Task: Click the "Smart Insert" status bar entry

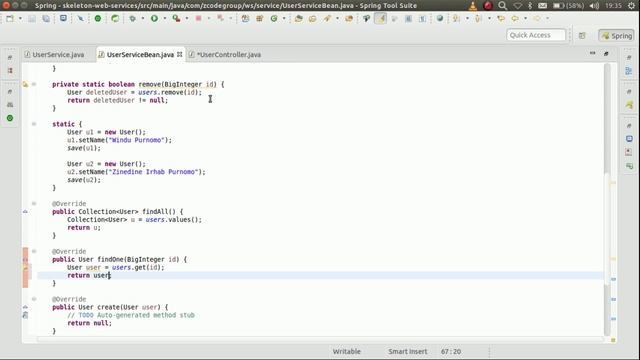Action: (407, 351)
